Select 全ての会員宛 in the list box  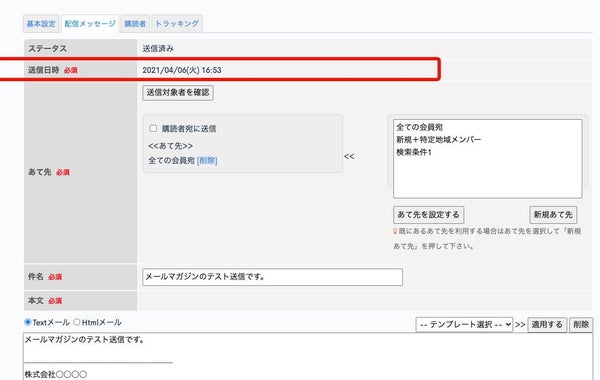(x=419, y=127)
